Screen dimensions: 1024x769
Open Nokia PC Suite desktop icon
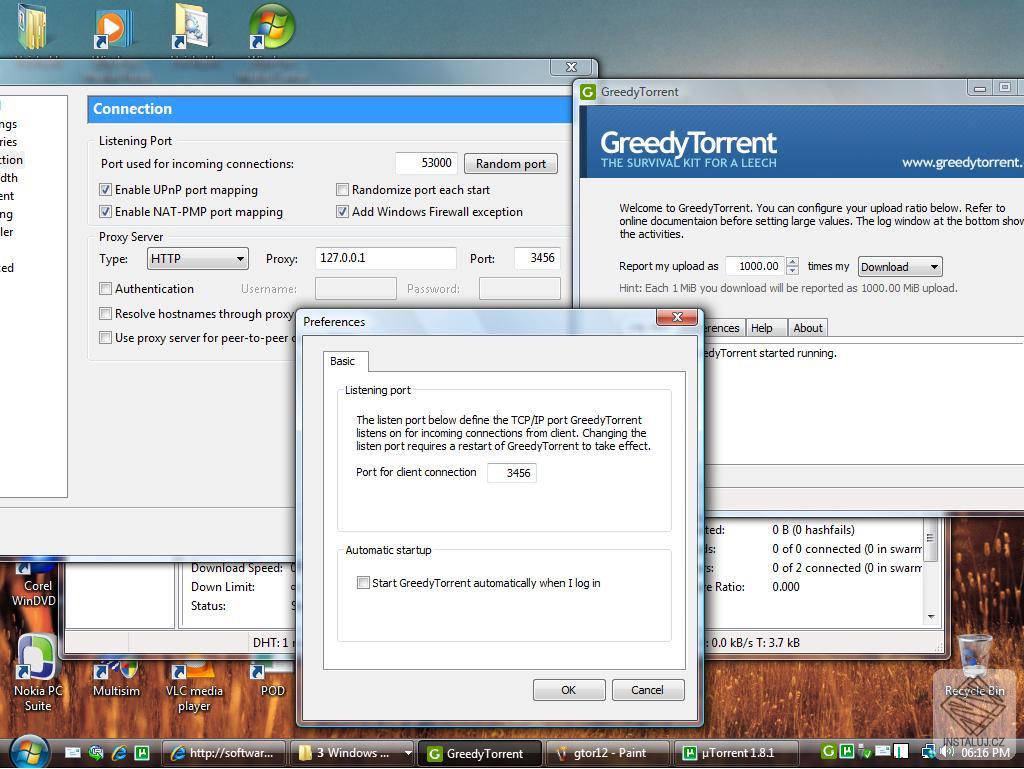tap(37, 672)
